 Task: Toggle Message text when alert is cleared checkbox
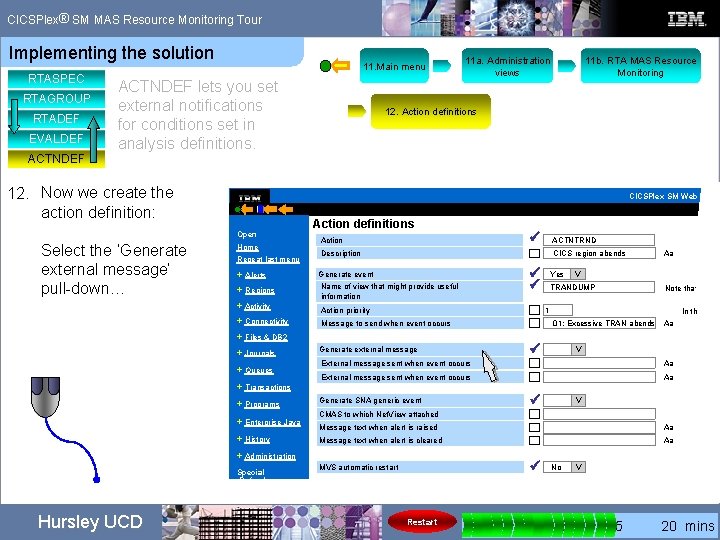tap(534, 440)
